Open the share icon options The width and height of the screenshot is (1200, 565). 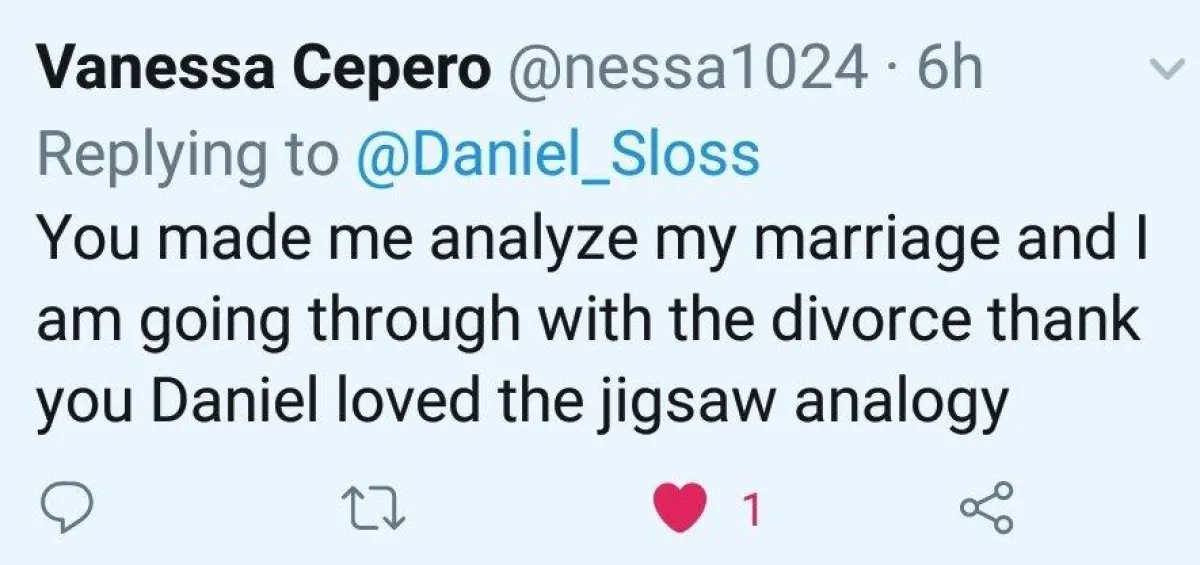(986, 511)
